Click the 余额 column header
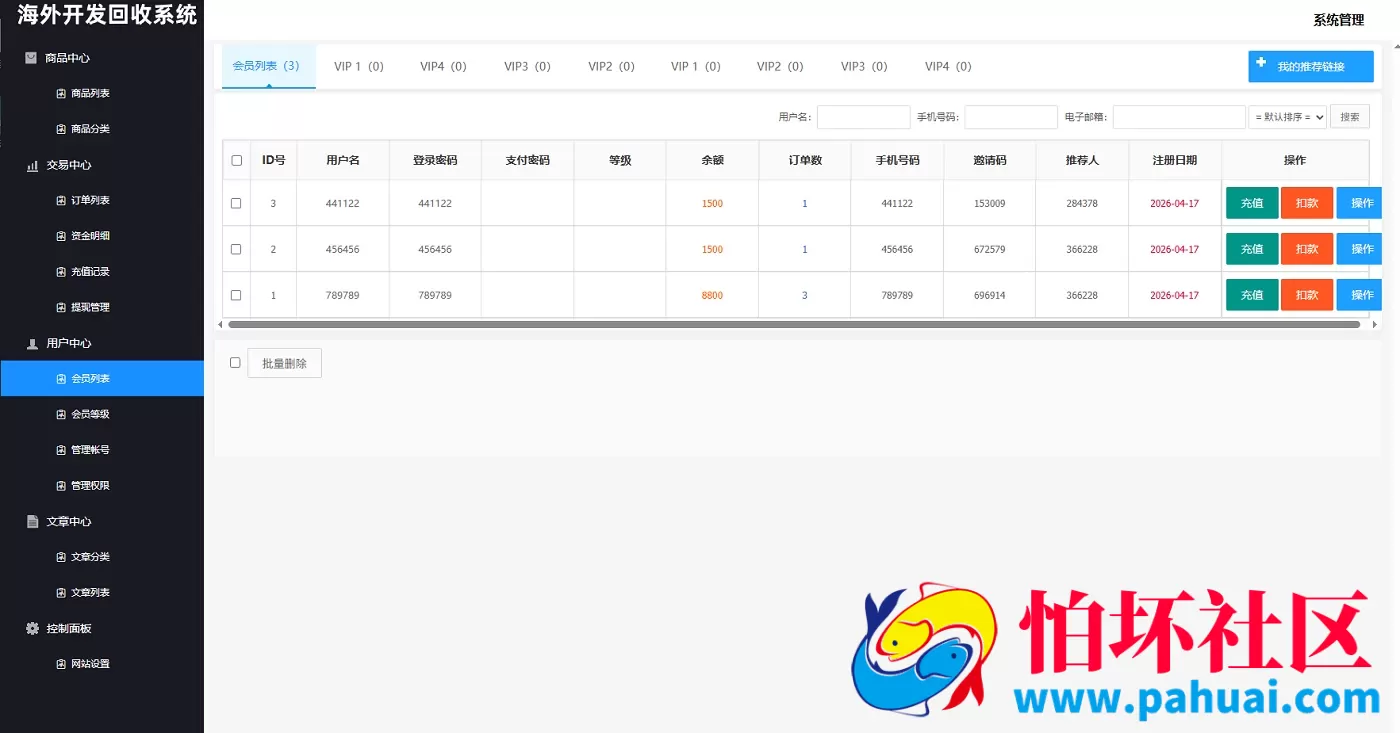Viewport: 1400px width, 733px height. (x=712, y=160)
